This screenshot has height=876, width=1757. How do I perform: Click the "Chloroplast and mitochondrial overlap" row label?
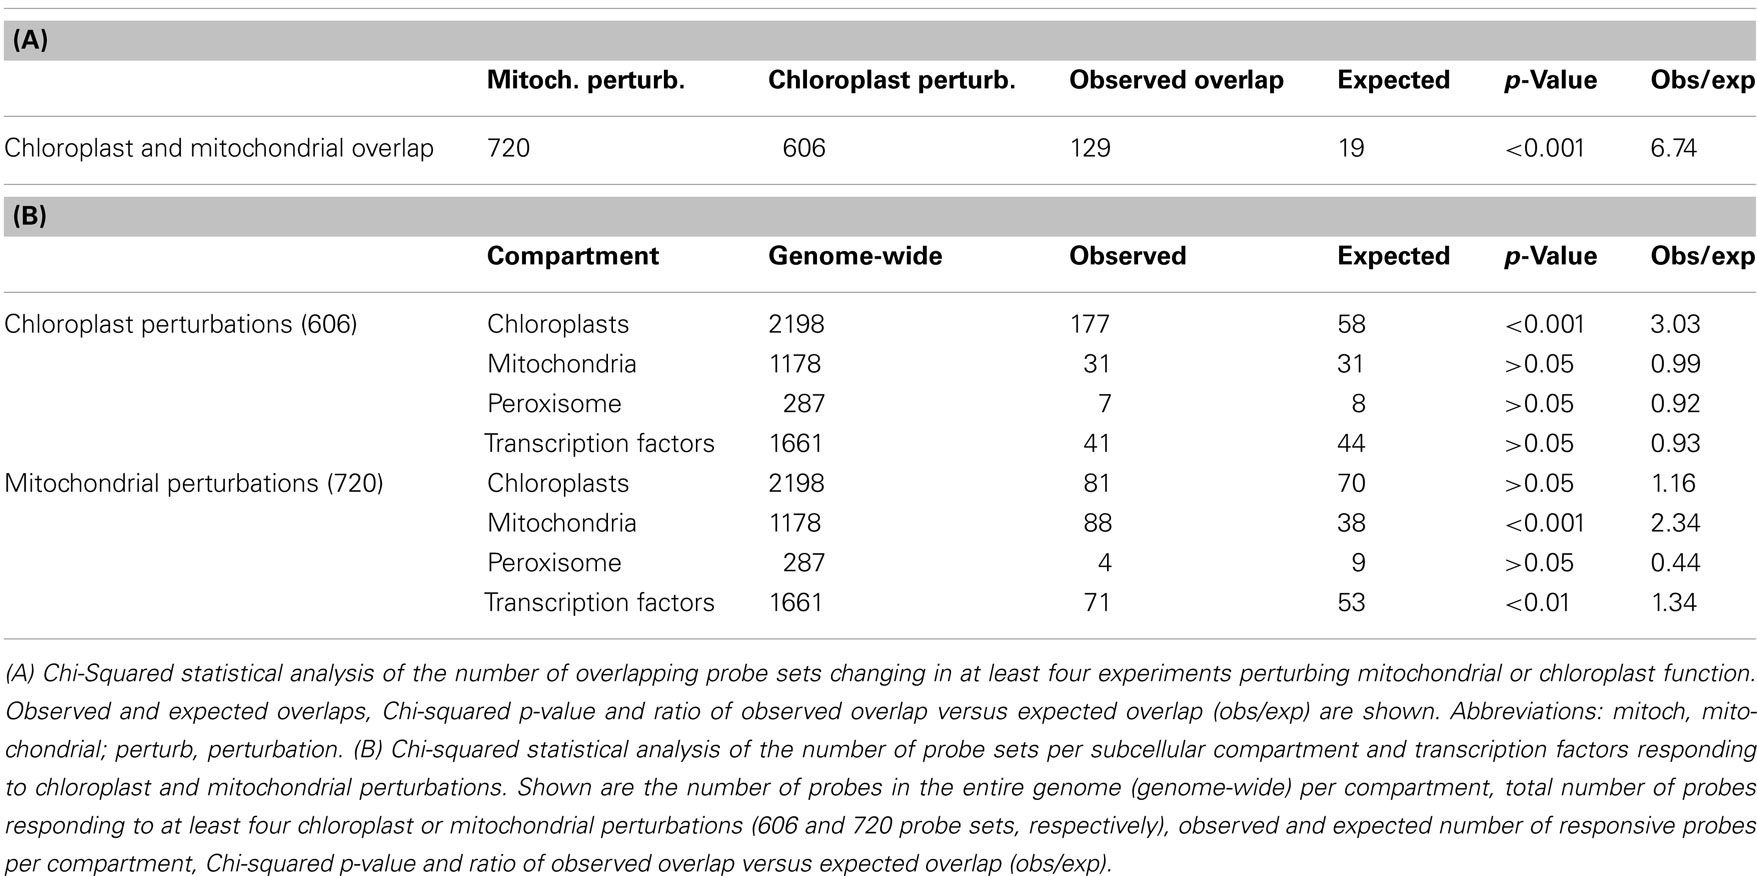(219, 149)
